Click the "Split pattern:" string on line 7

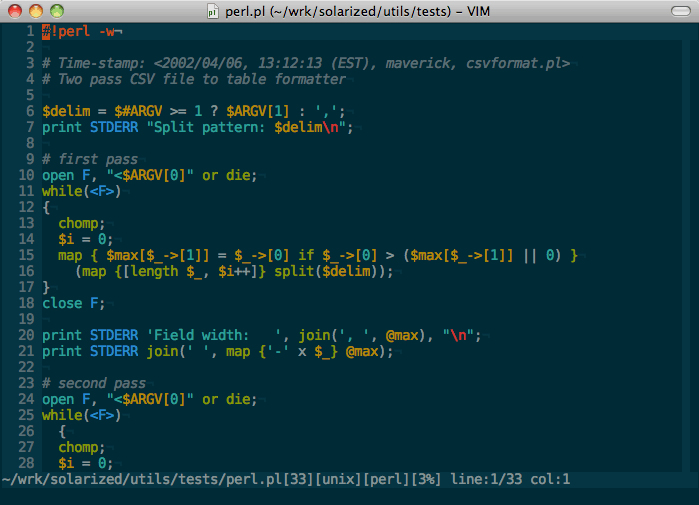[x=208, y=127]
